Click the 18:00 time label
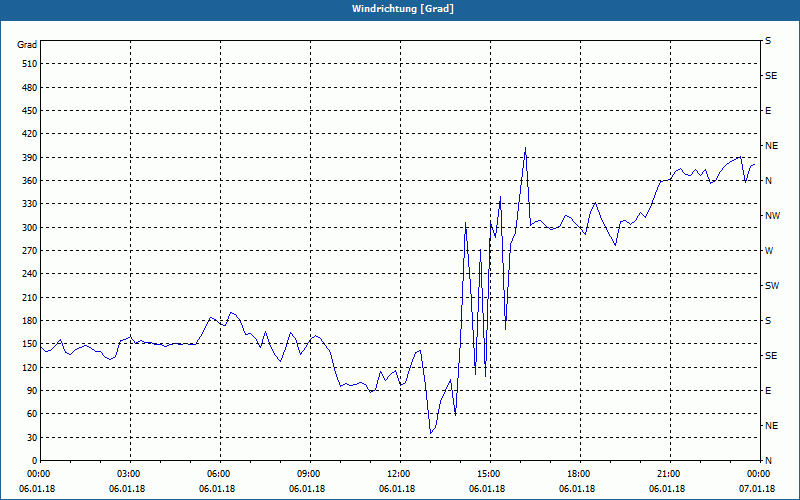This screenshot has width=800, height=500. coord(577,474)
